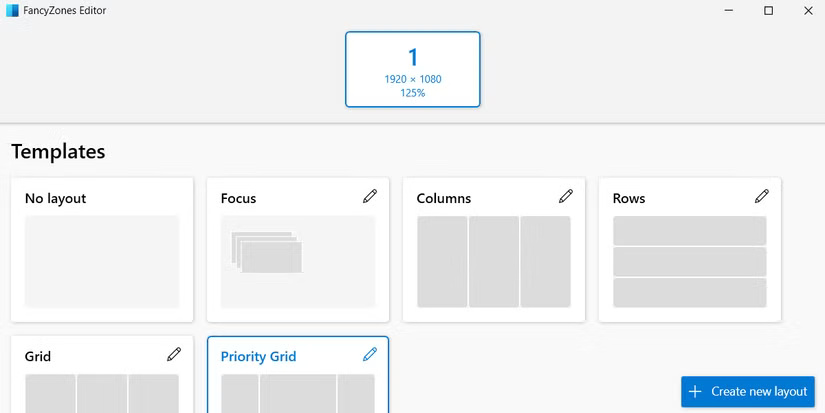Edit the Grid template using pencil icon
This screenshot has width=825, height=413.
(x=174, y=354)
